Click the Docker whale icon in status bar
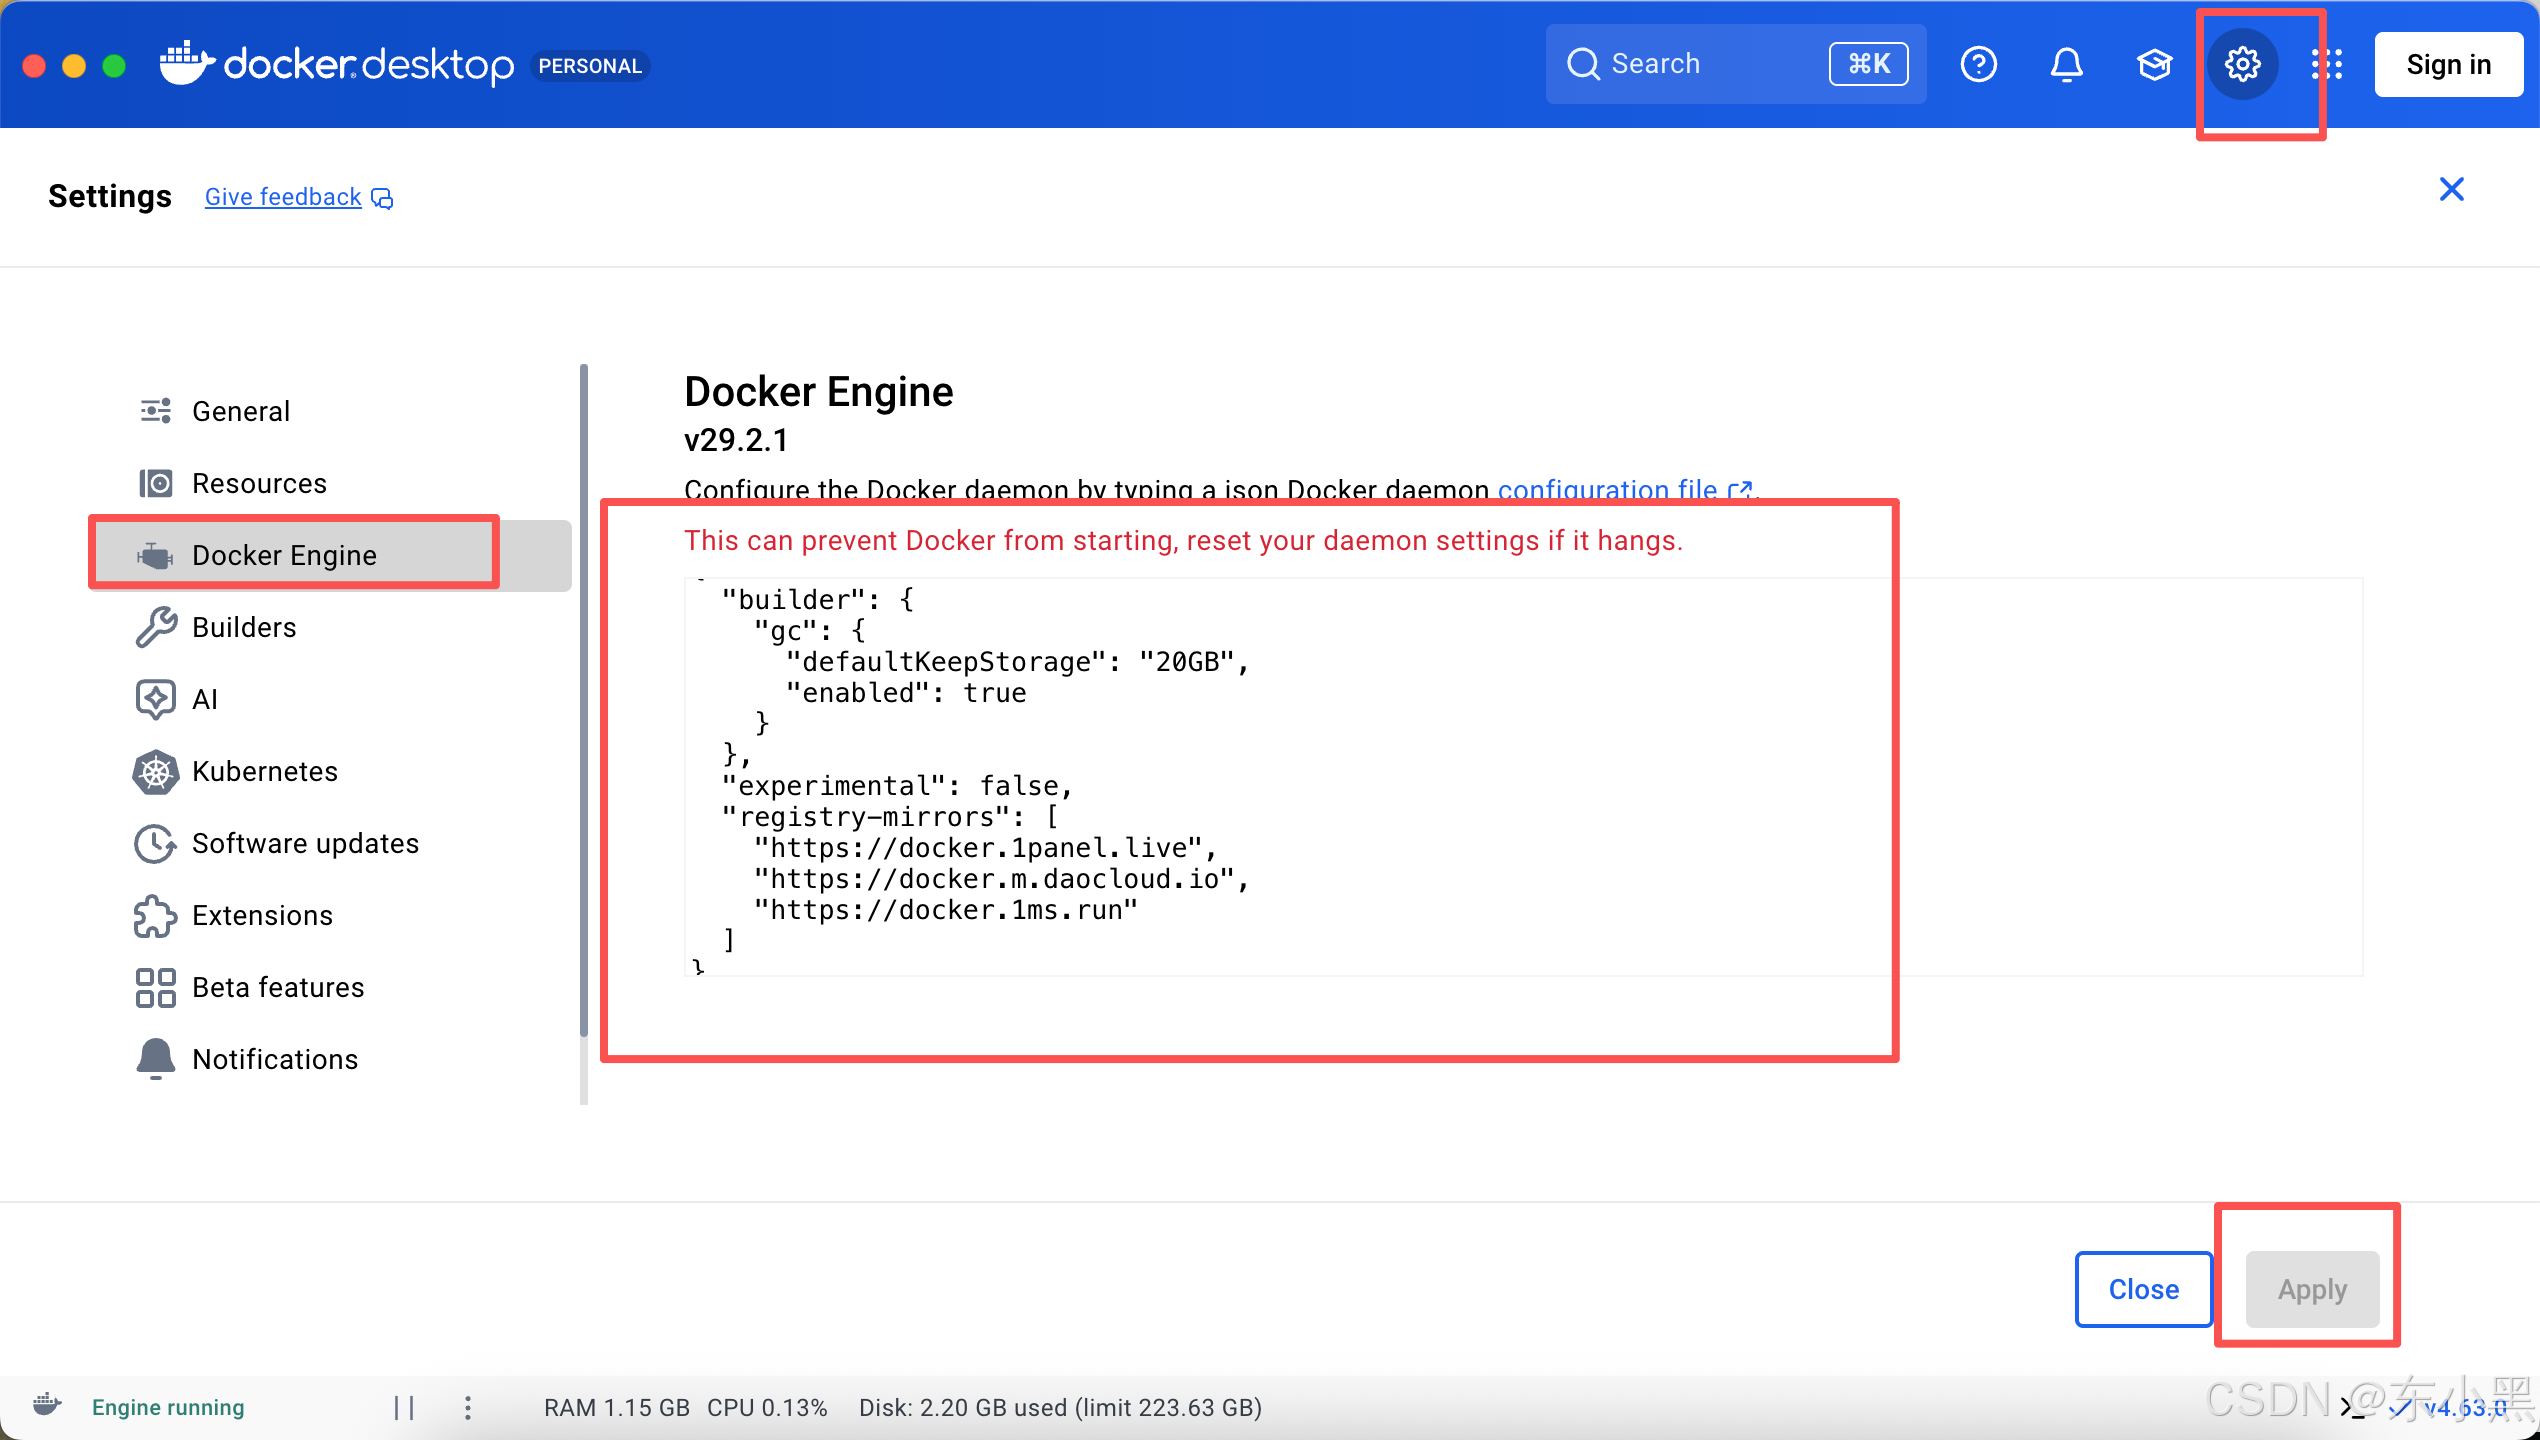 tap(46, 1405)
